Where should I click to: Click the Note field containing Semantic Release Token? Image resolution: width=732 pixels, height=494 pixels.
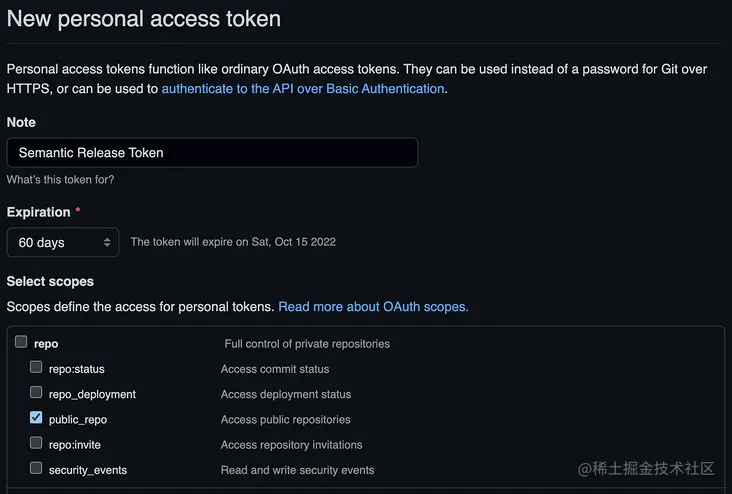click(212, 153)
